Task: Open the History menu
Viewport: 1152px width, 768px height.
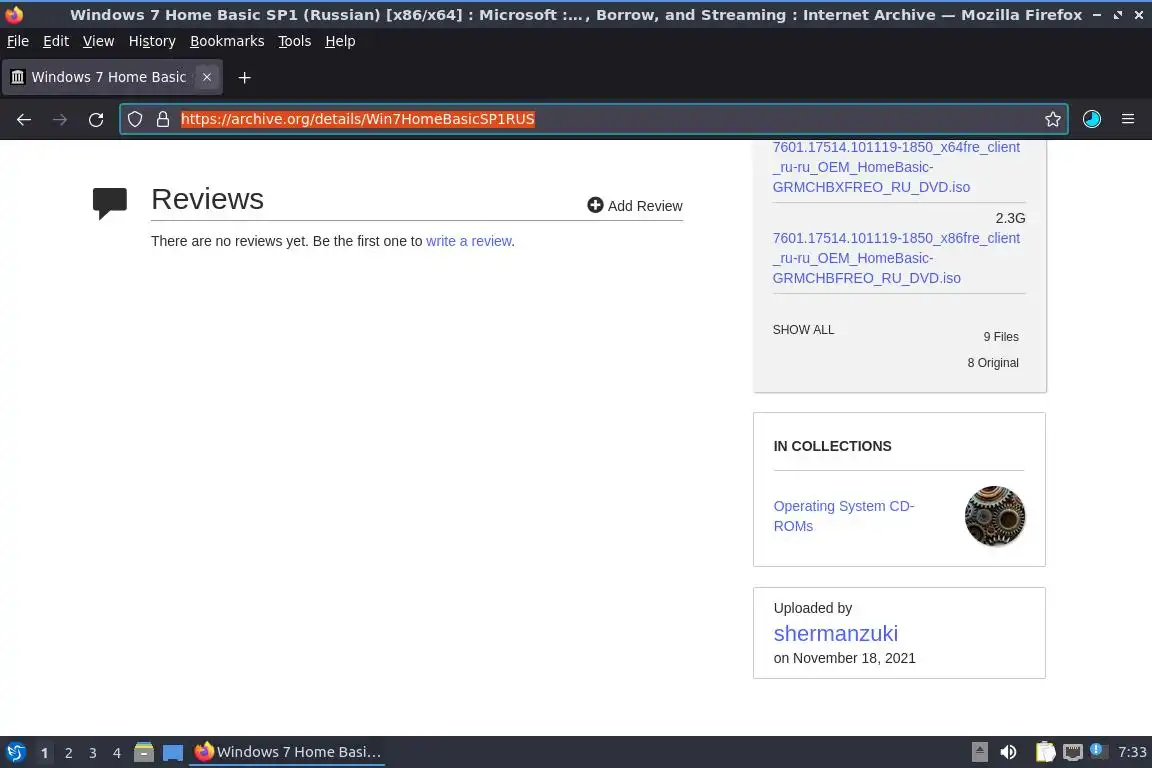Action: pos(152,41)
